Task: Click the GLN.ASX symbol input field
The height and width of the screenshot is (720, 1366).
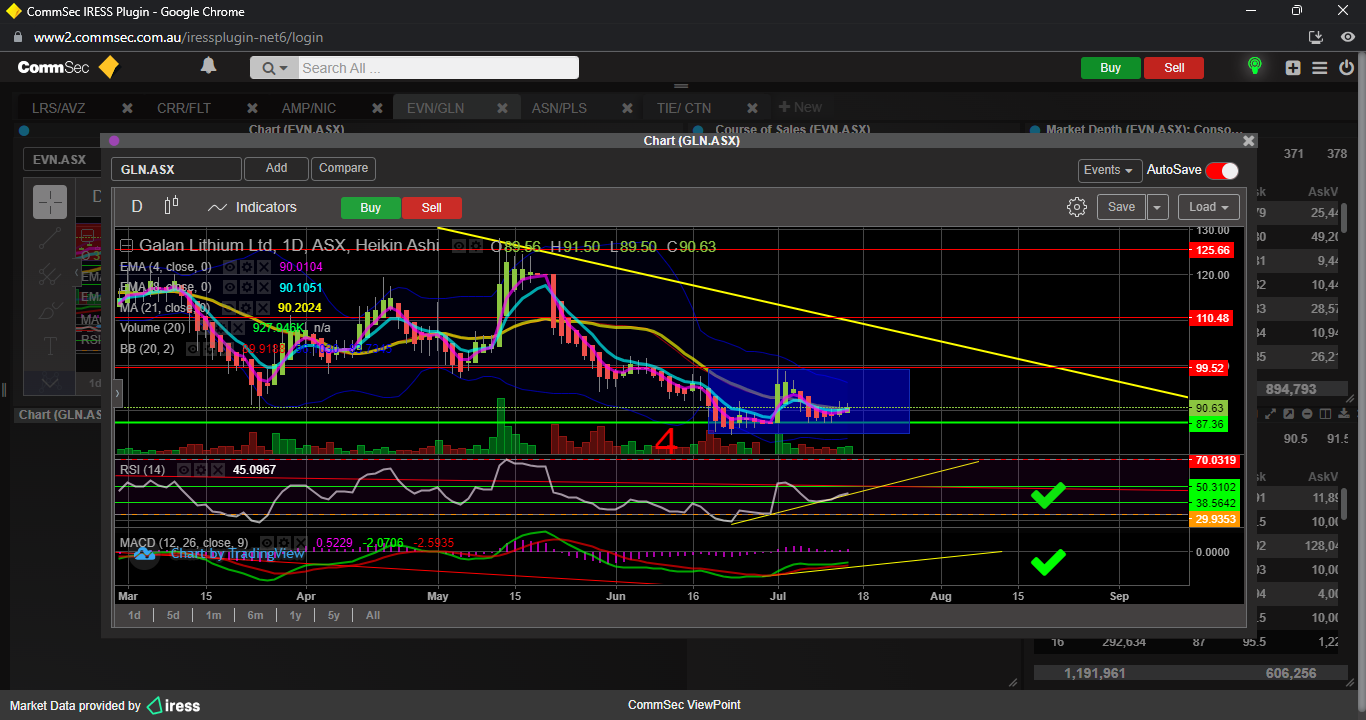Action: (176, 169)
